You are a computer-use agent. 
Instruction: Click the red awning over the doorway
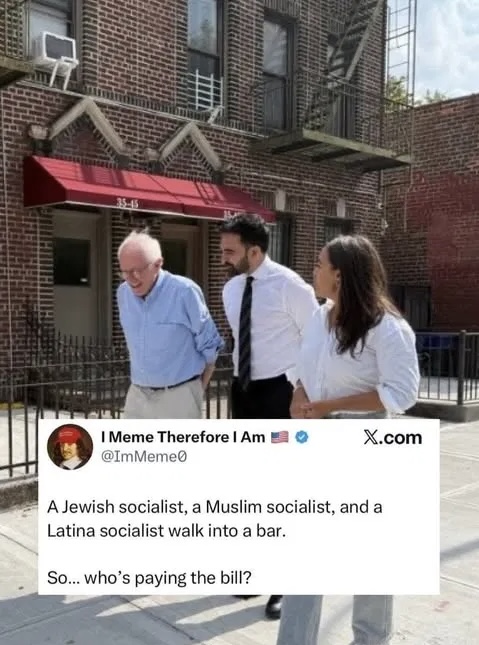tap(148, 189)
